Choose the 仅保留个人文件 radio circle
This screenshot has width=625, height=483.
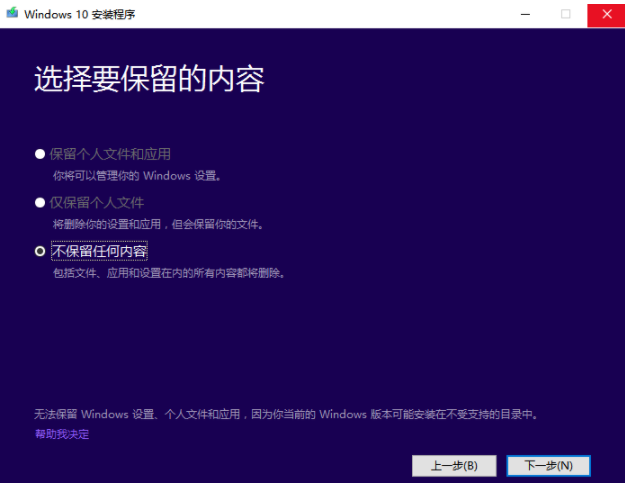coord(40,203)
